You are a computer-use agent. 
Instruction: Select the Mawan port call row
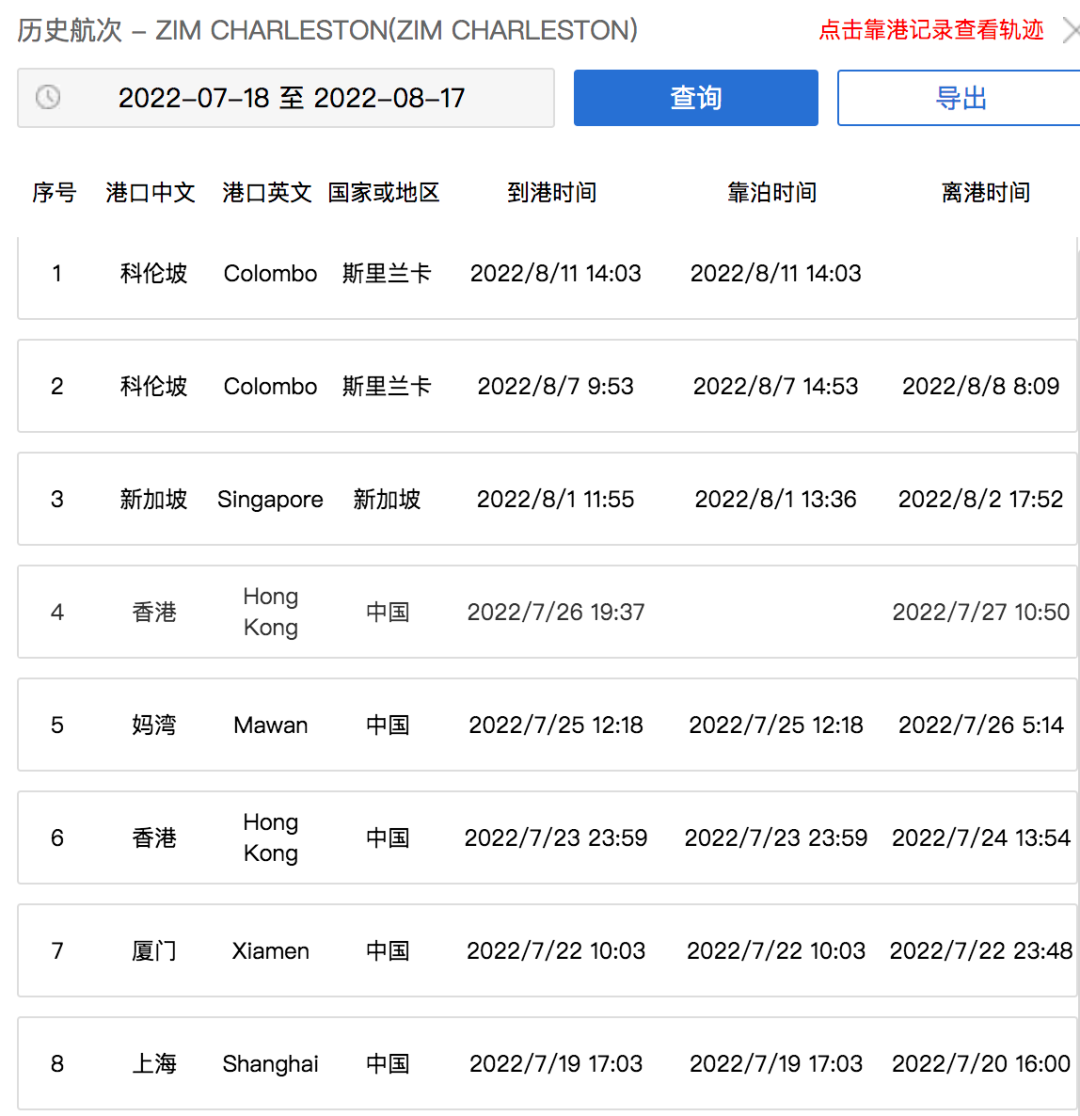coord(540,724)
